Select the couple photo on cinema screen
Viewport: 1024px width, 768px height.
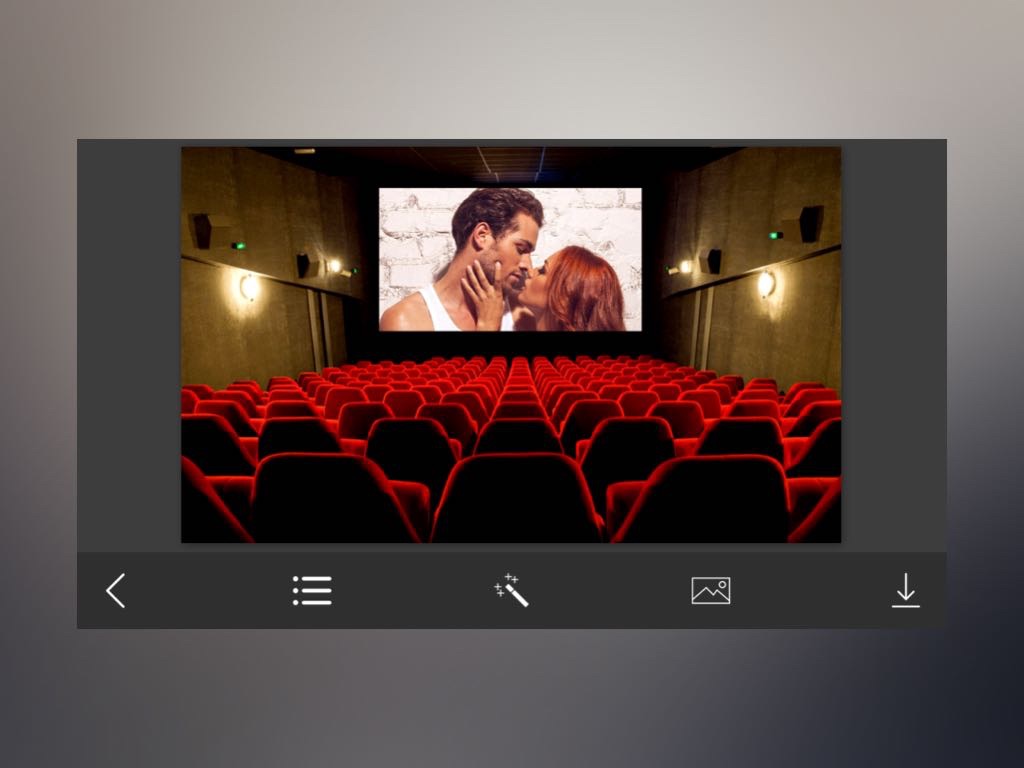click(x=511, y=259)
